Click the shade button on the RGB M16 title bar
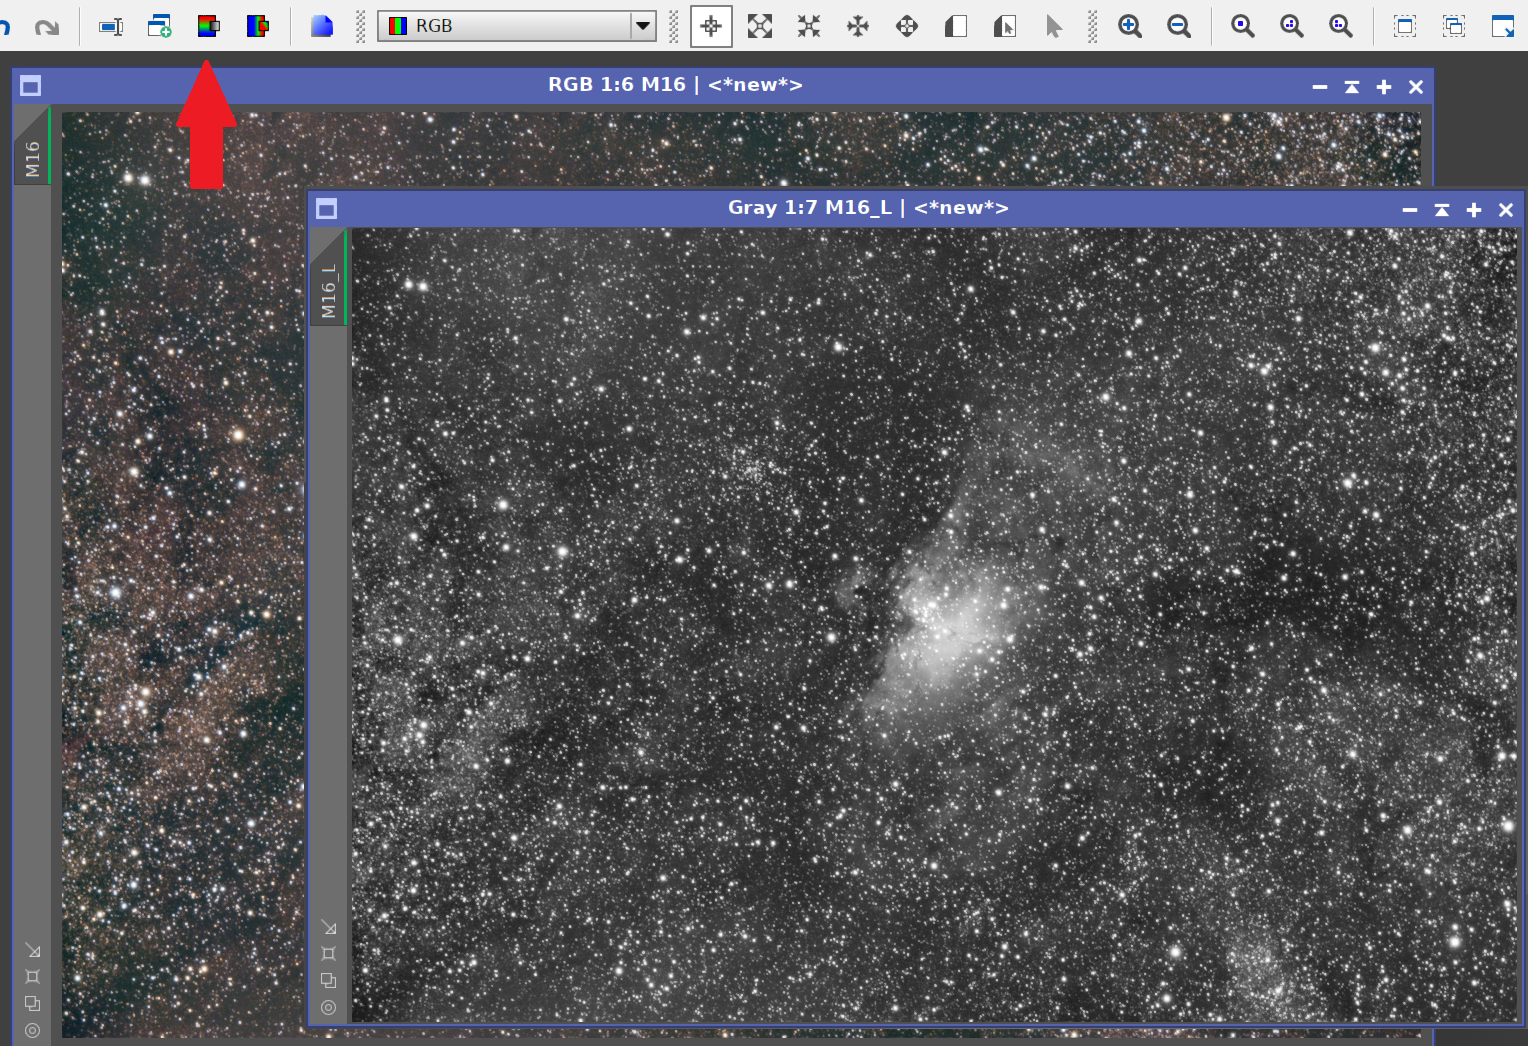This screenshot has width=1528, height=1046. pos(1351,86)
